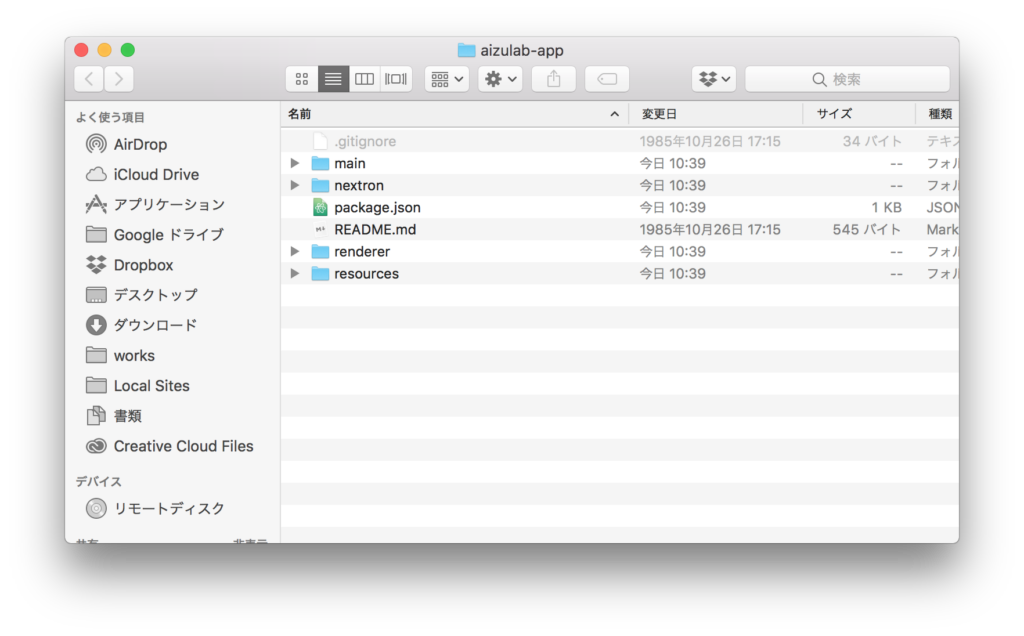Open AirDrop in the sidebar

[x=140, y=144]
